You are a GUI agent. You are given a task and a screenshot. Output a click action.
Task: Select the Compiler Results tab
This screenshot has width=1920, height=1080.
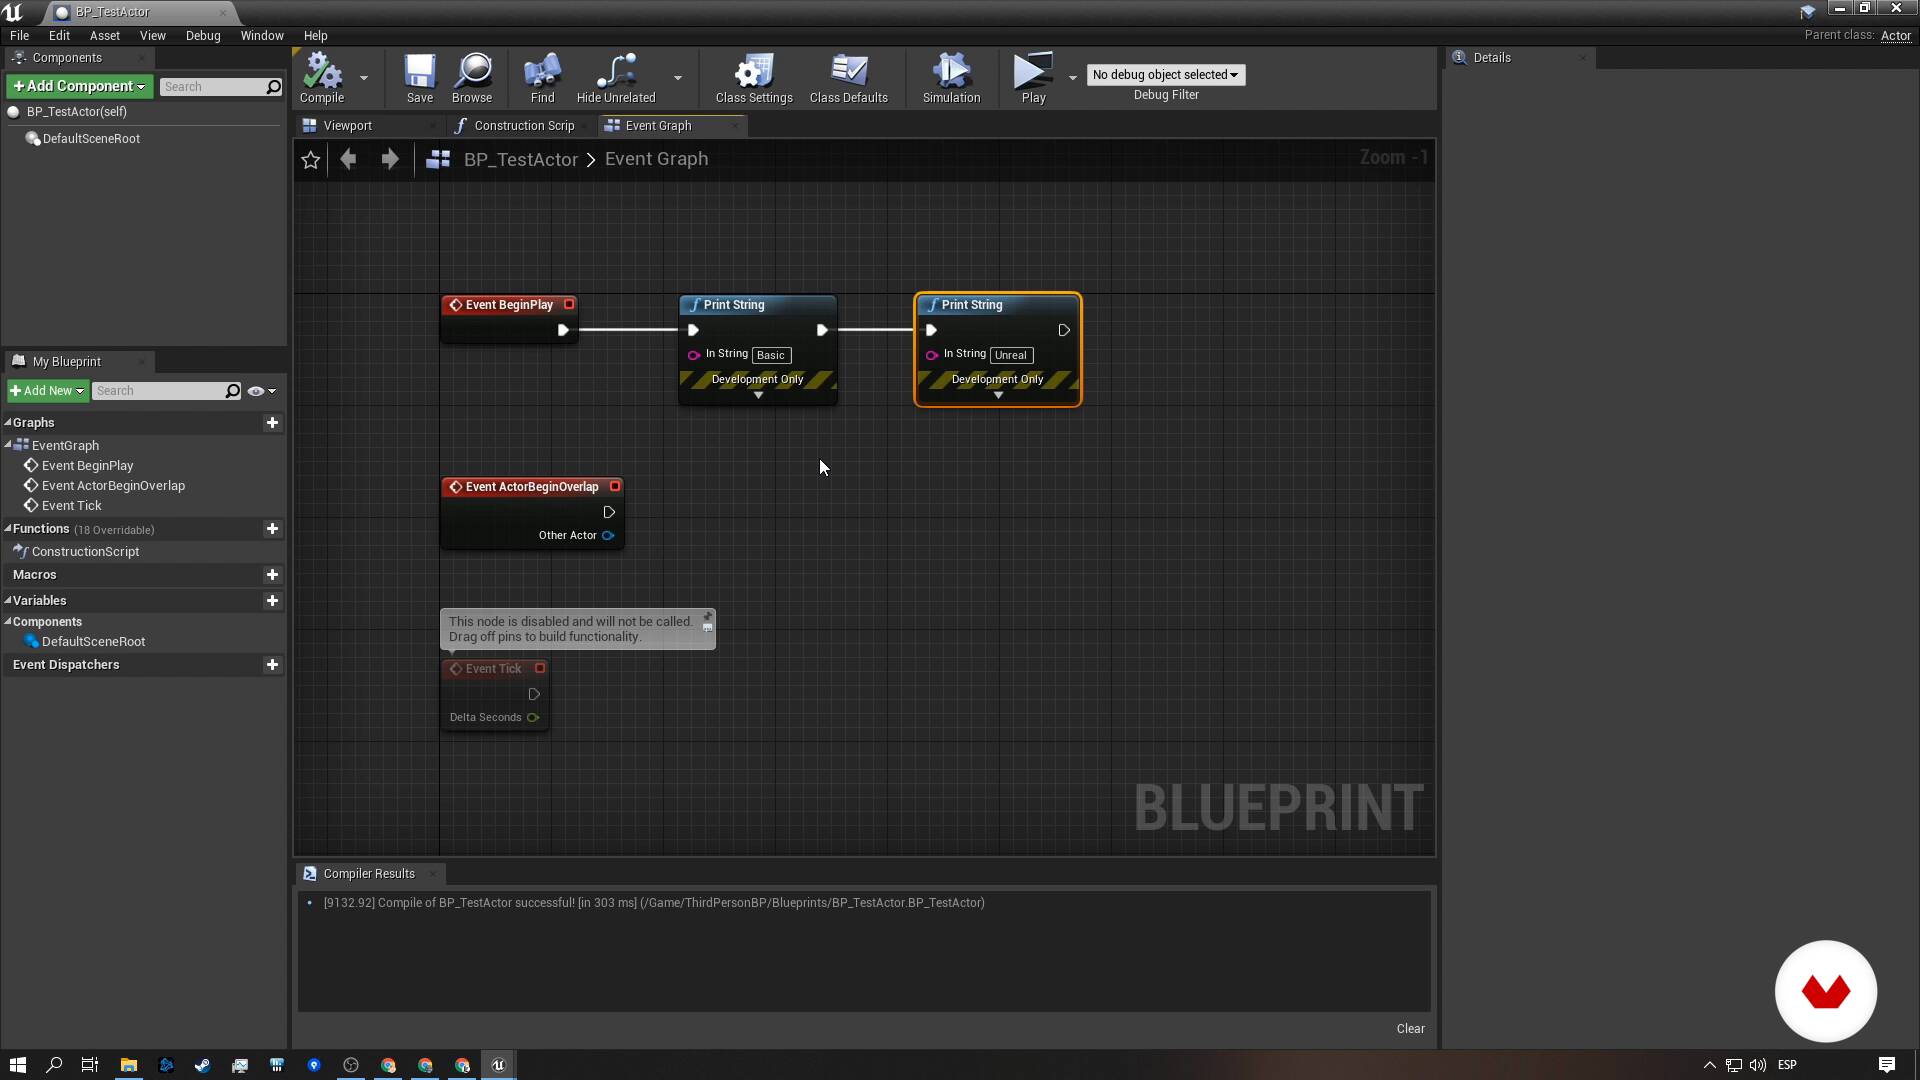click(369, 874)
